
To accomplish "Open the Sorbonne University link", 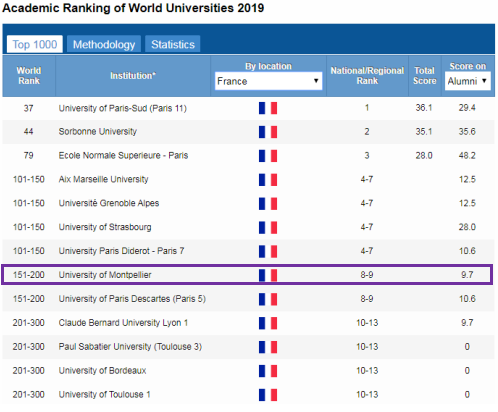I will [x=98, y=132].
